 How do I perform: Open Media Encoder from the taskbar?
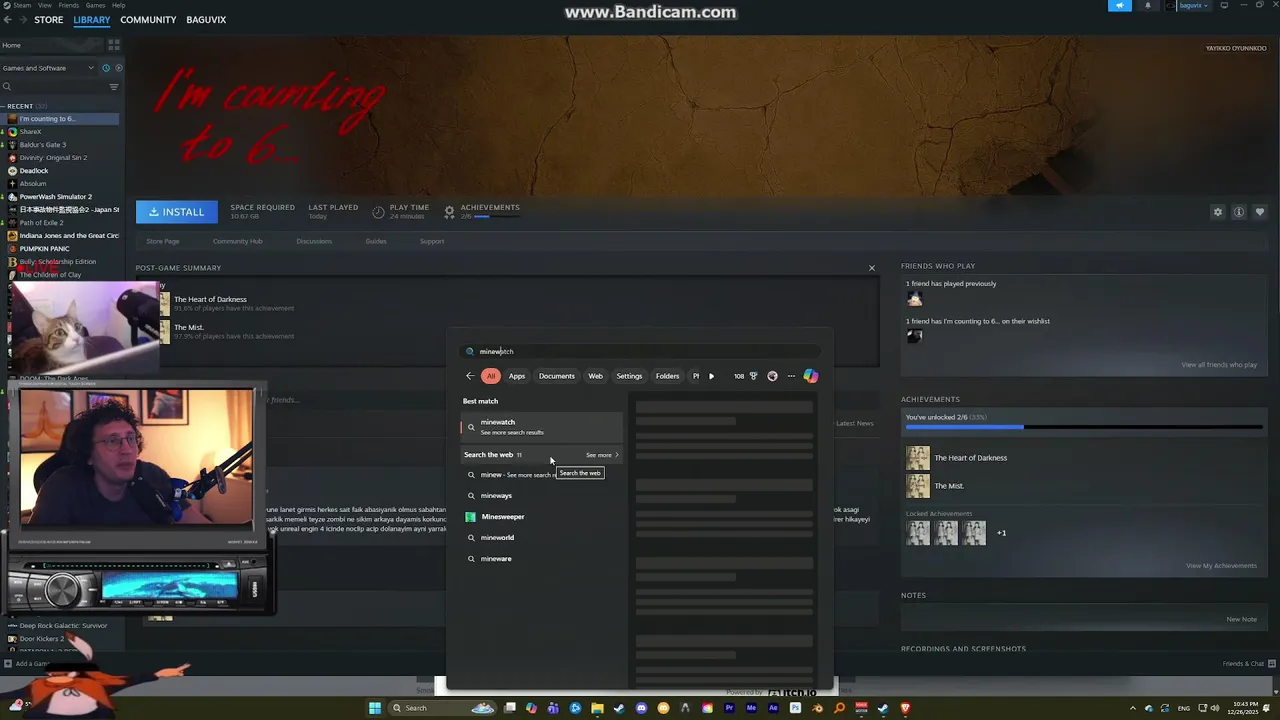(x=751, y=708)
